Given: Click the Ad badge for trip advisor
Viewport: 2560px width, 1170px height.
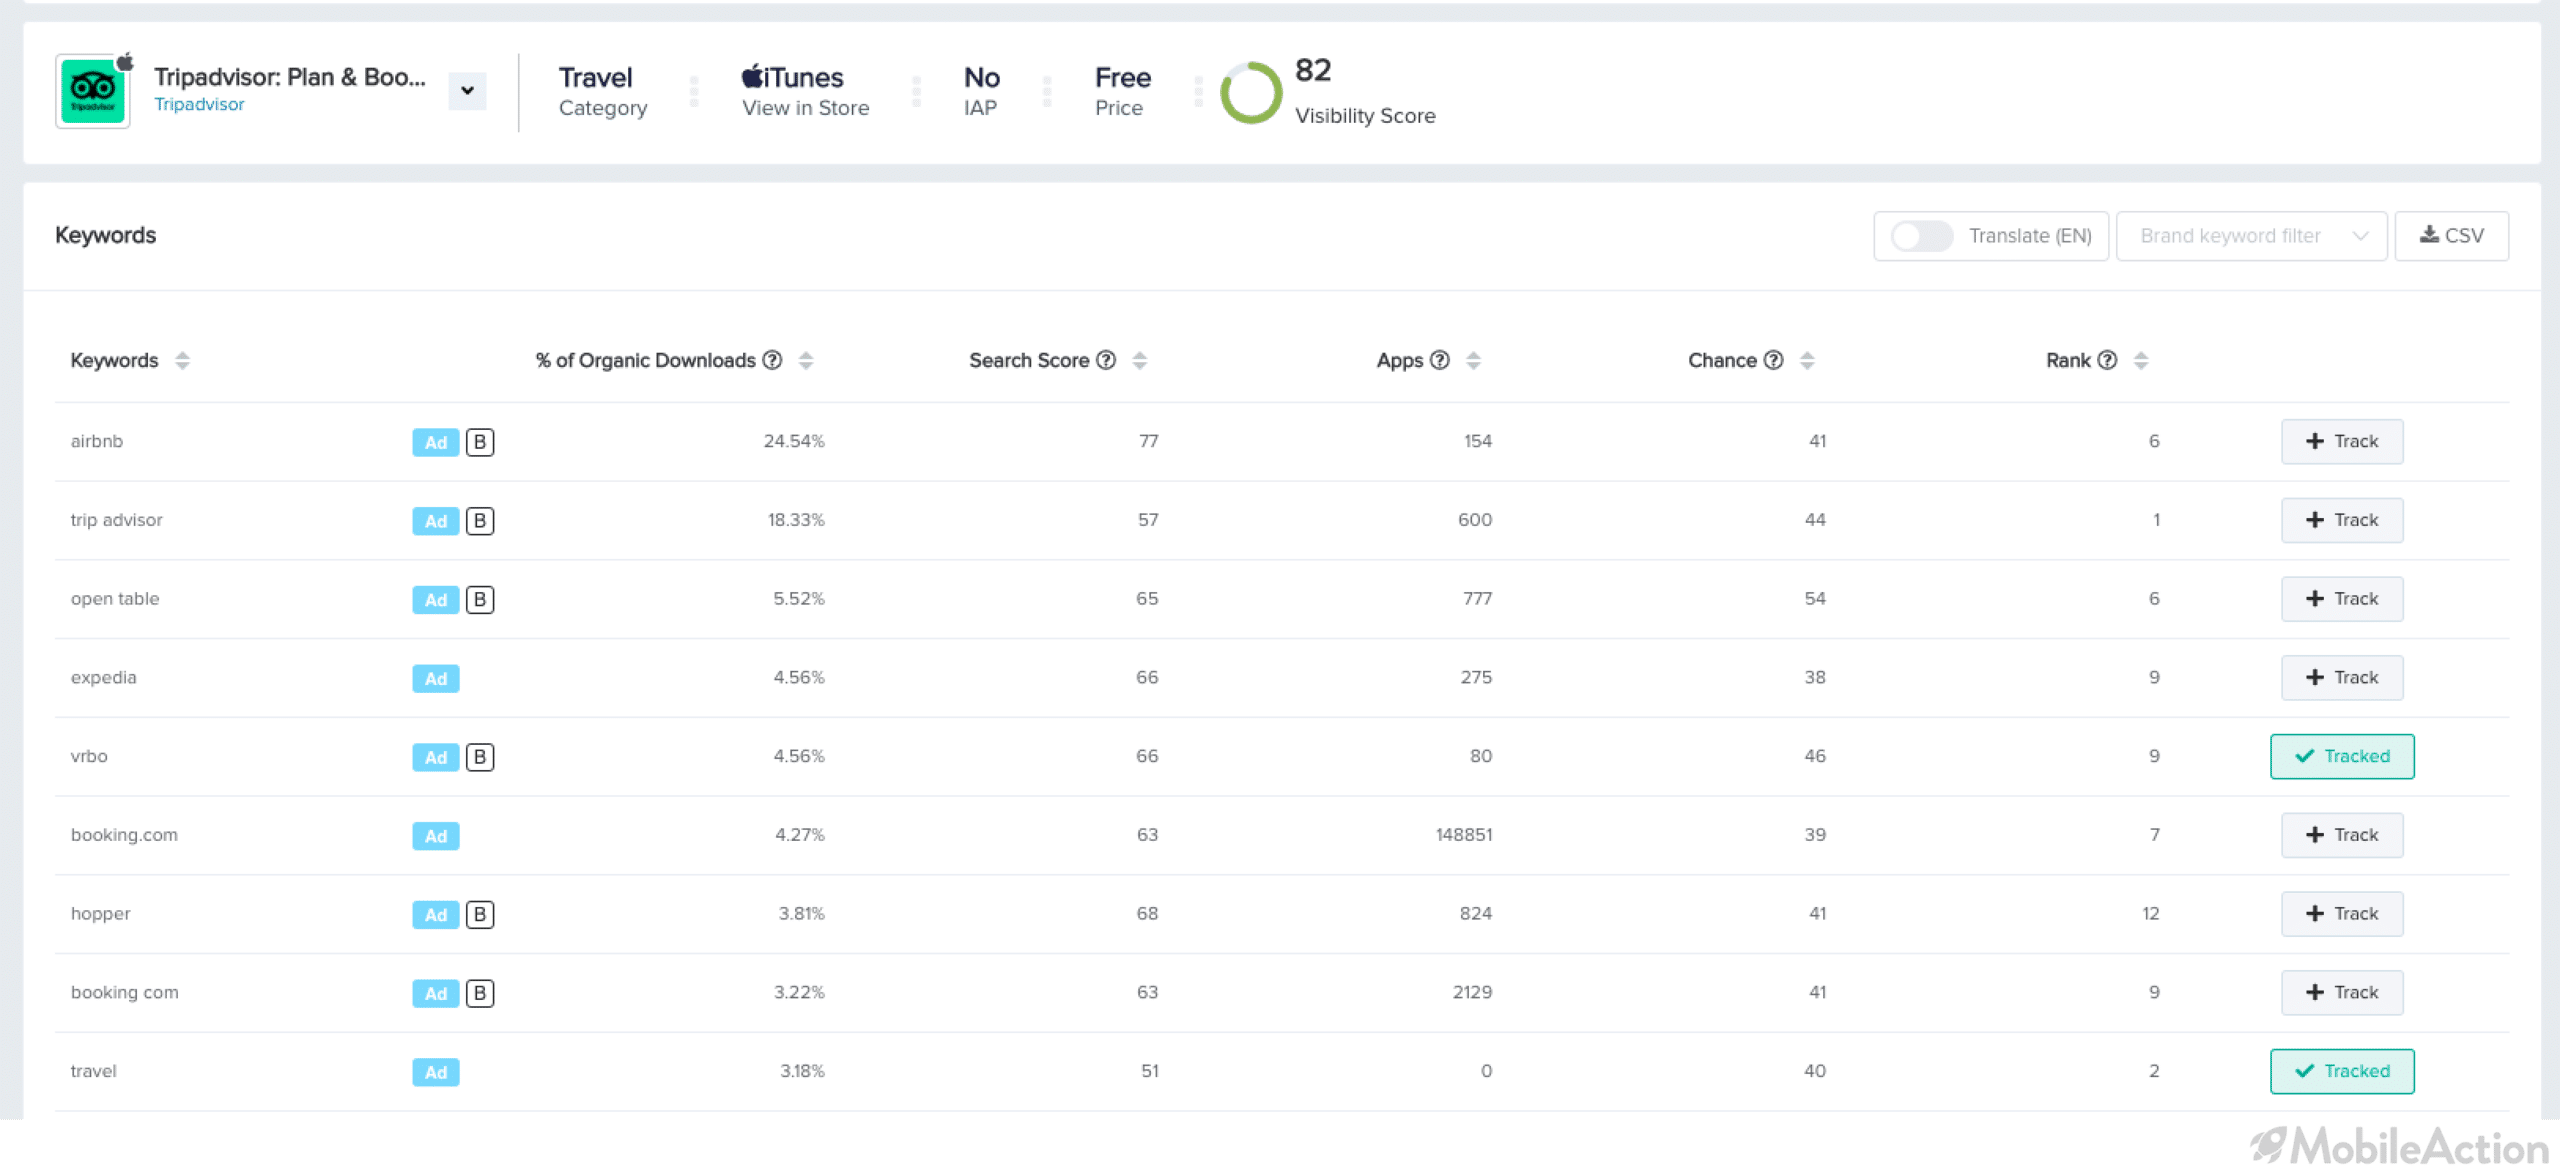Looking at the screenshot, I should pyautogui.click(x=436, y=521).
